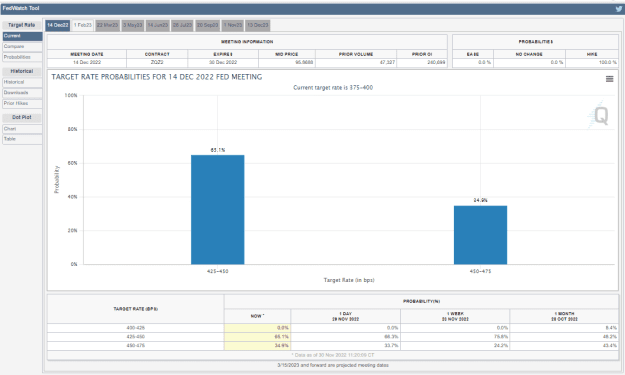Click the 30 Dec 2022 expires cell

coord(223,63)
